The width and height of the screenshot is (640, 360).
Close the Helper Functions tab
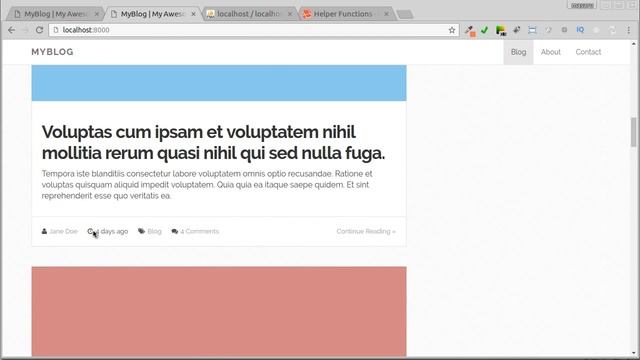[386, 14]
